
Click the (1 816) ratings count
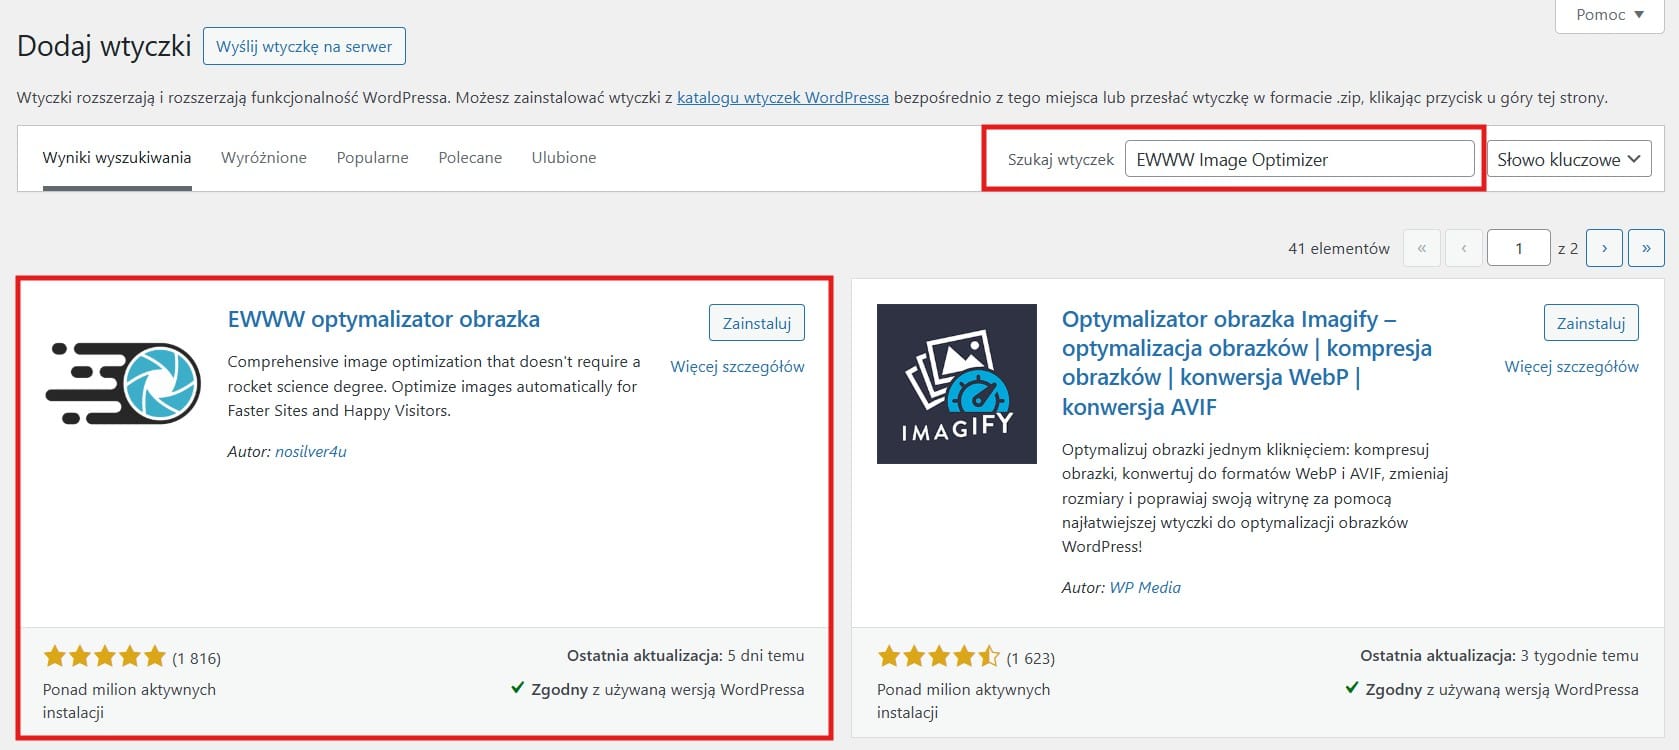tap(196, 658)
